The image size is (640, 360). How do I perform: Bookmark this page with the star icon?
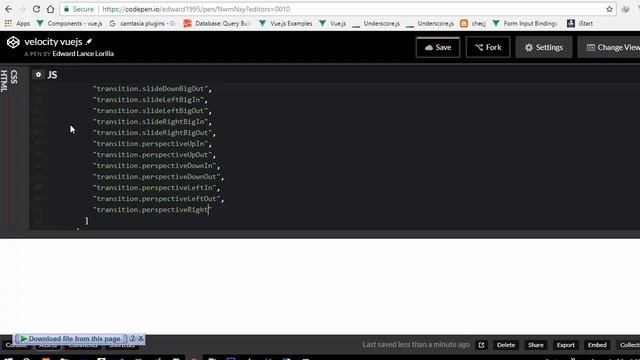point(609,9)
